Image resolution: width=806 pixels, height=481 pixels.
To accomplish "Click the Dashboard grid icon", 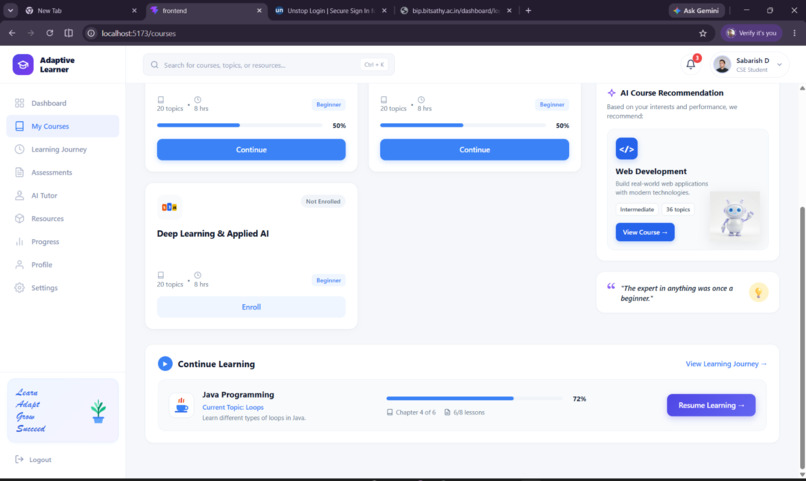I will [x=20, y=103].
